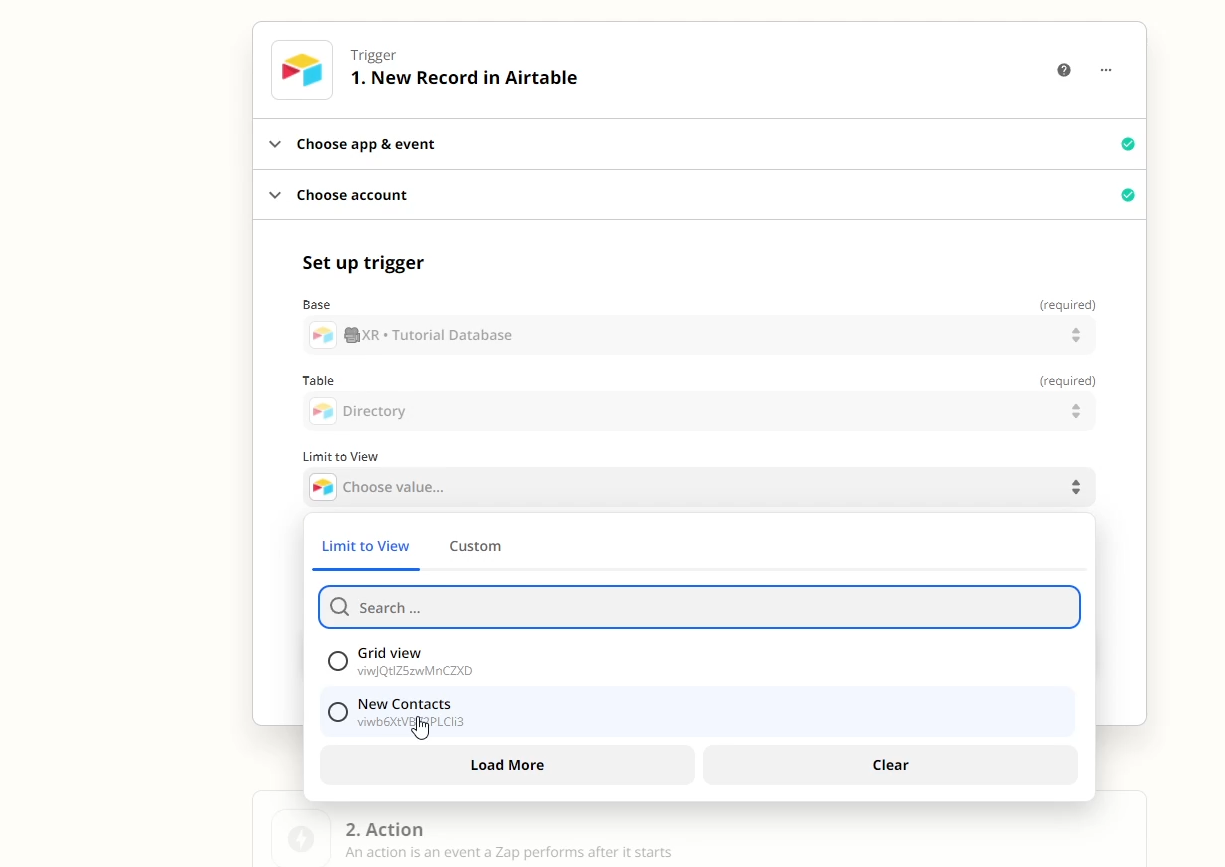
Task: Click the Load More button
Action: pyautogui.click(x=507, y=765)
